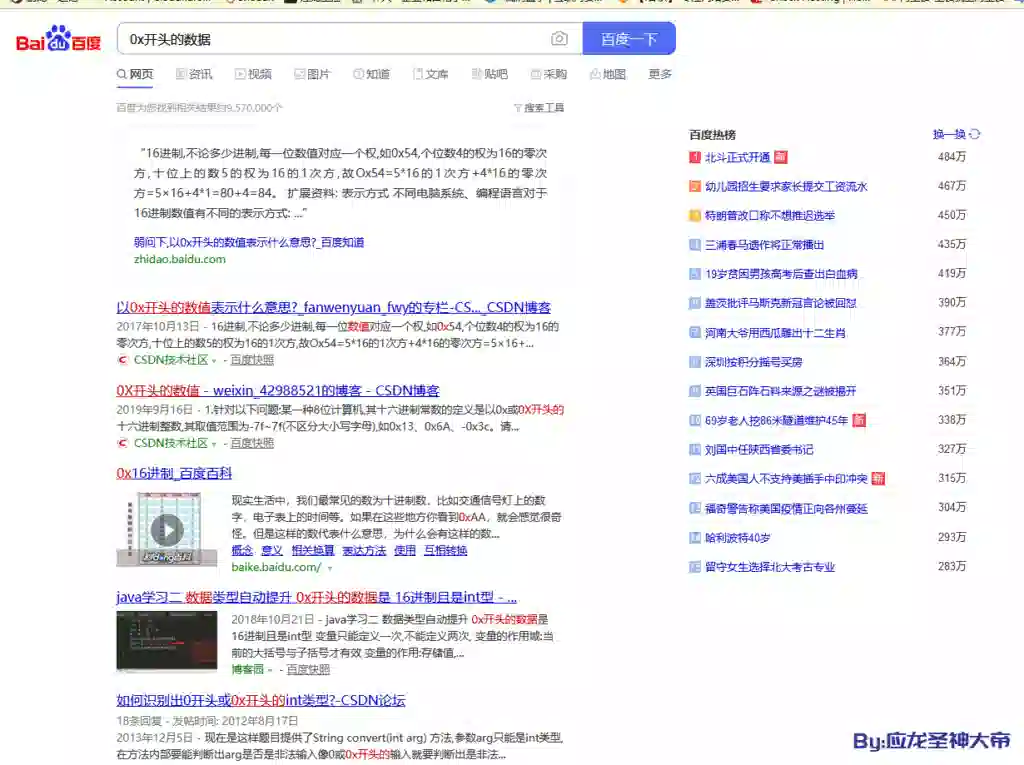The height and width of the screenshot is (765, 1024).
Task: Open the 贴吧 tab
Action: pos(490,74)
